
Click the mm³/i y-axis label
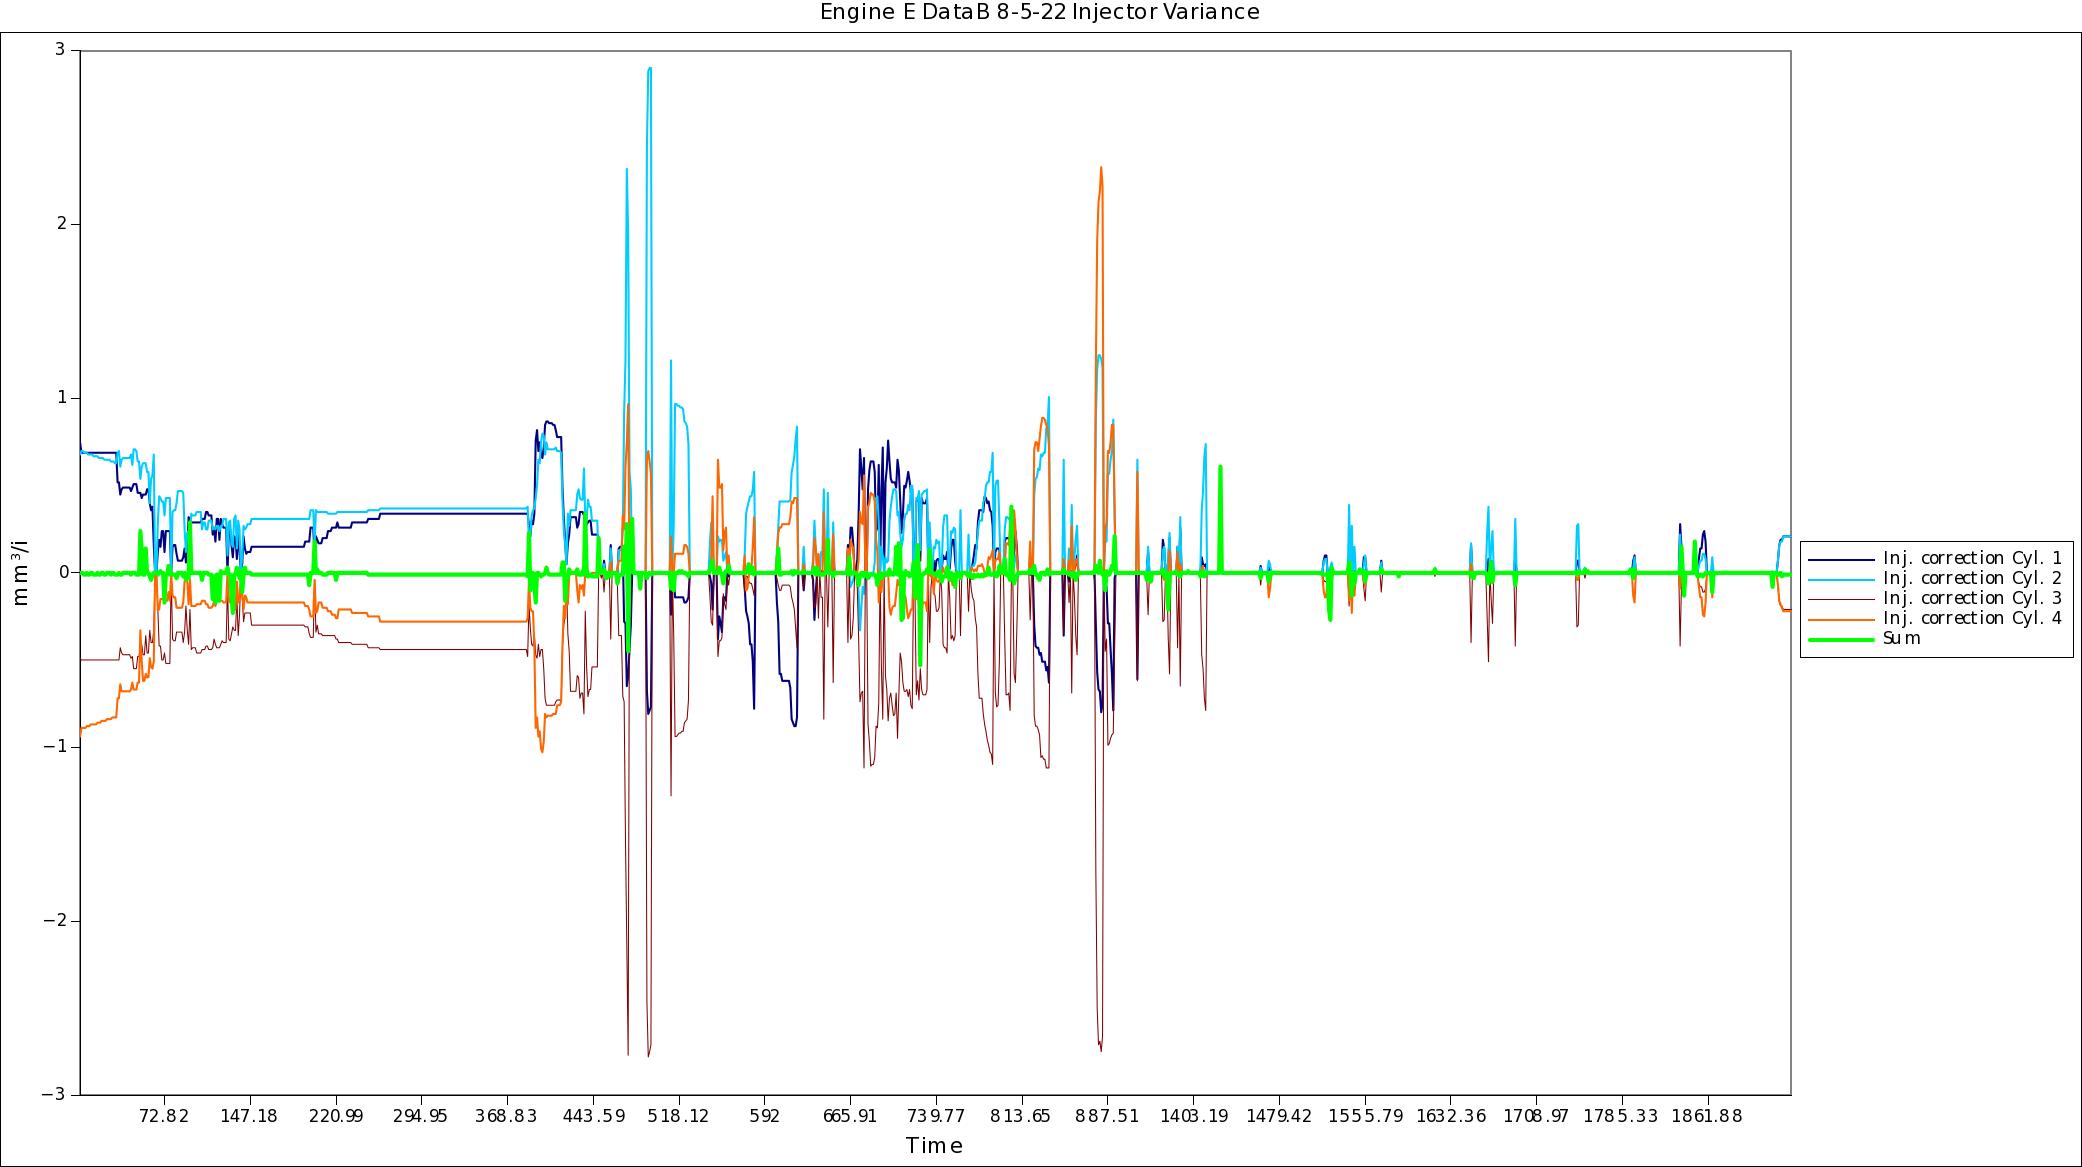point(21,573)
